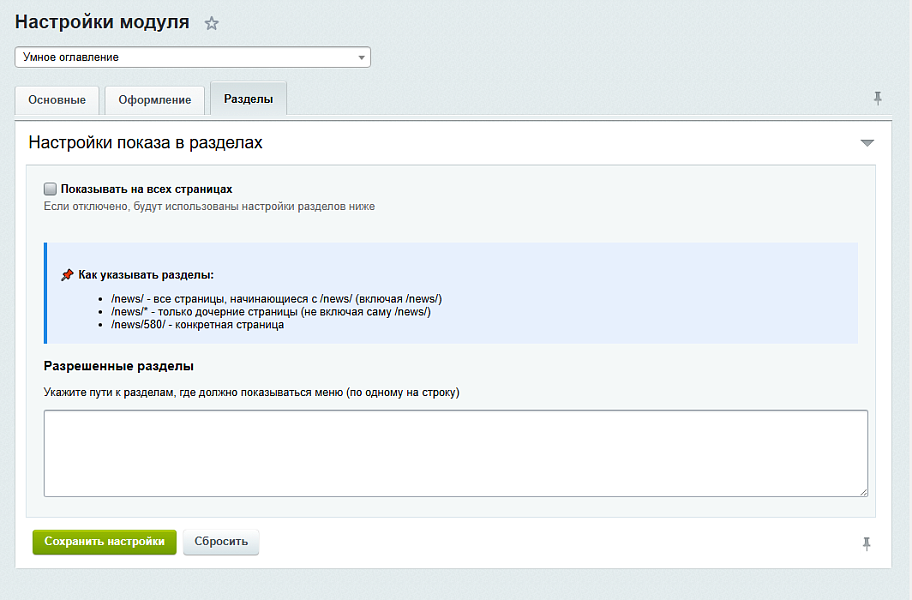Enable the Показывать на всех страницах checkbox
The image size is (912, 600).
(x=50, y=188)
